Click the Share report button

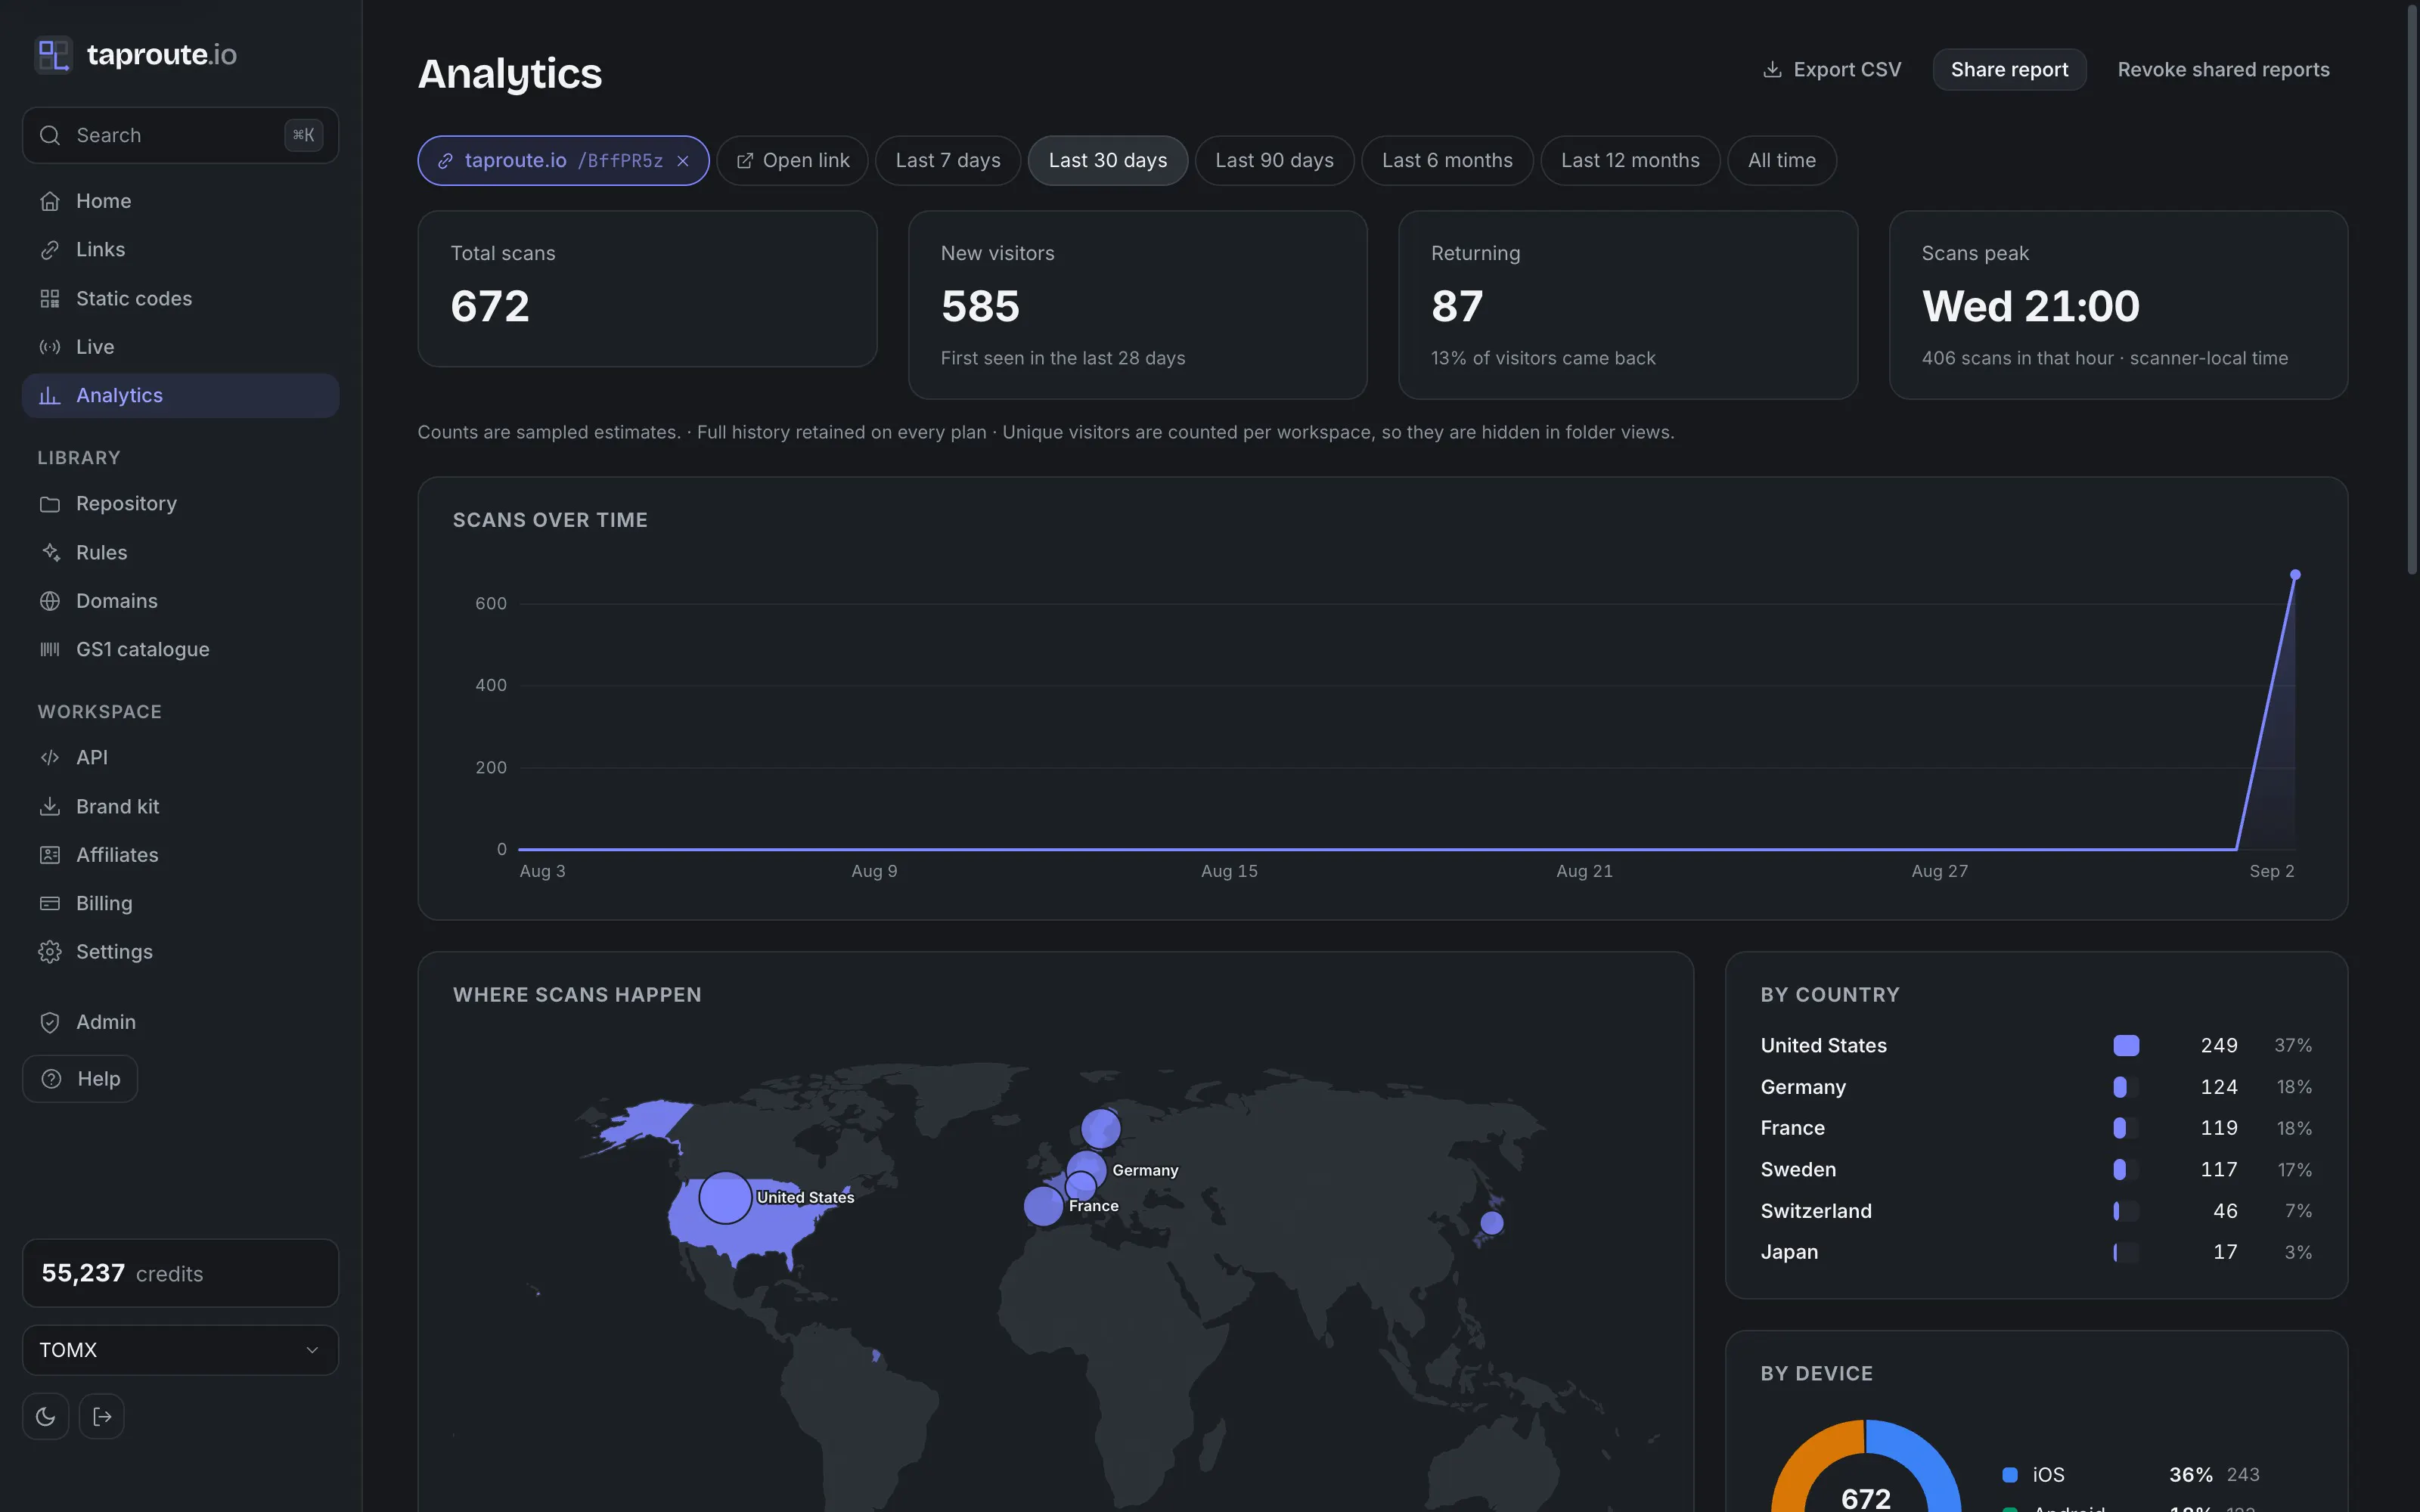2009,70
